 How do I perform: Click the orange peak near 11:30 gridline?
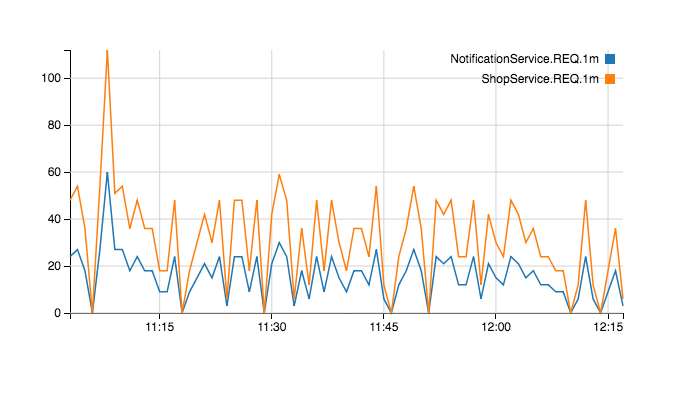tap(279, 175)
